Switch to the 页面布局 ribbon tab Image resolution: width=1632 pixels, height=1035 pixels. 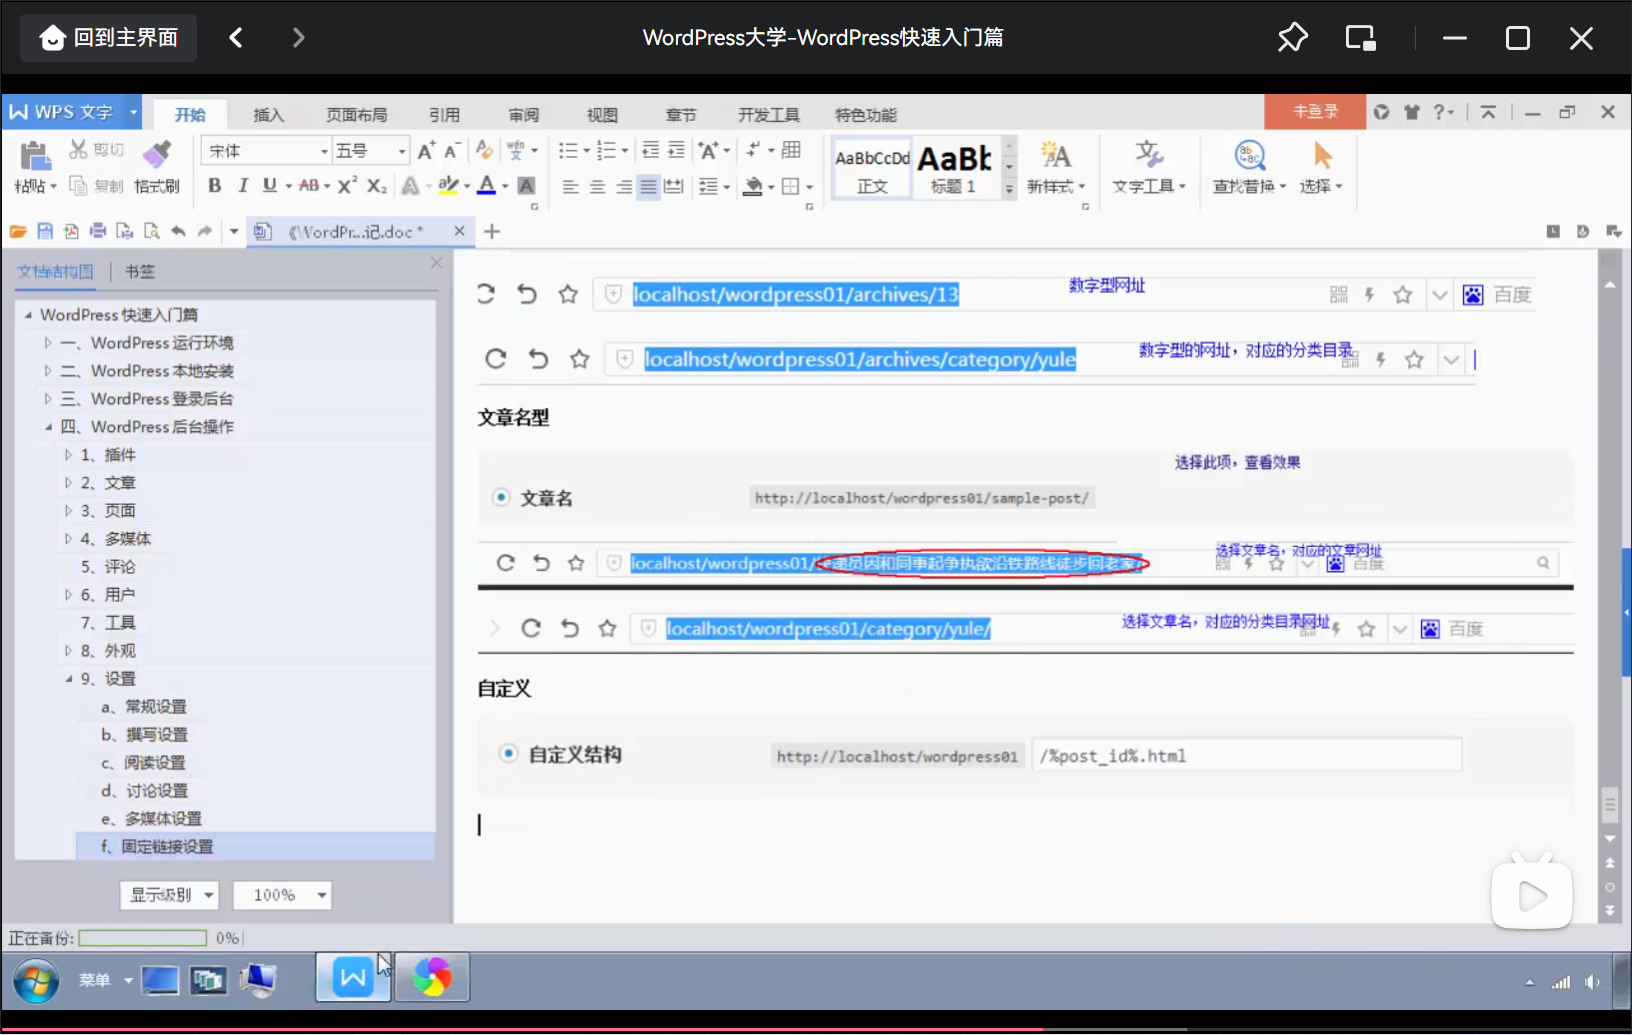pyautogui.click(x=356, y=115)
